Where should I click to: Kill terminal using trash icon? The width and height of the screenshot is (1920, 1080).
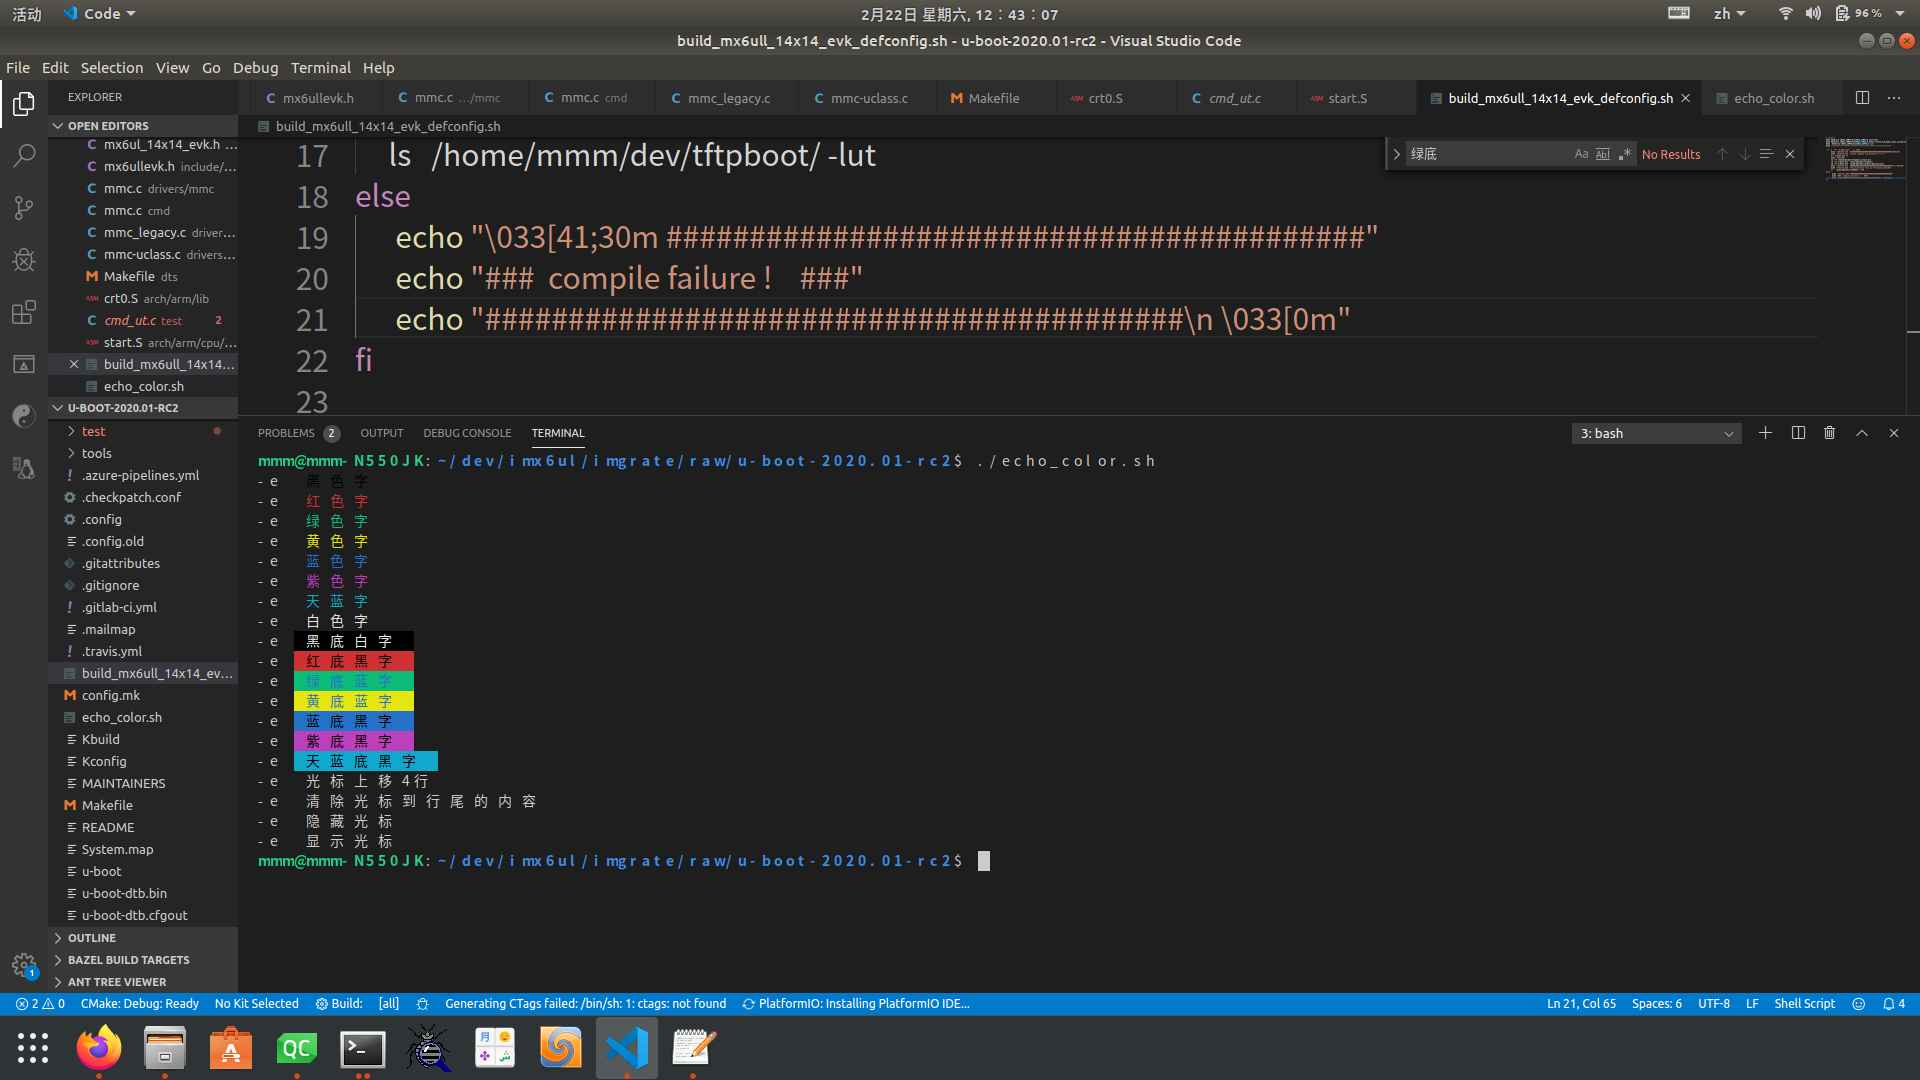pyautogui.click(x=1829, y=433)
